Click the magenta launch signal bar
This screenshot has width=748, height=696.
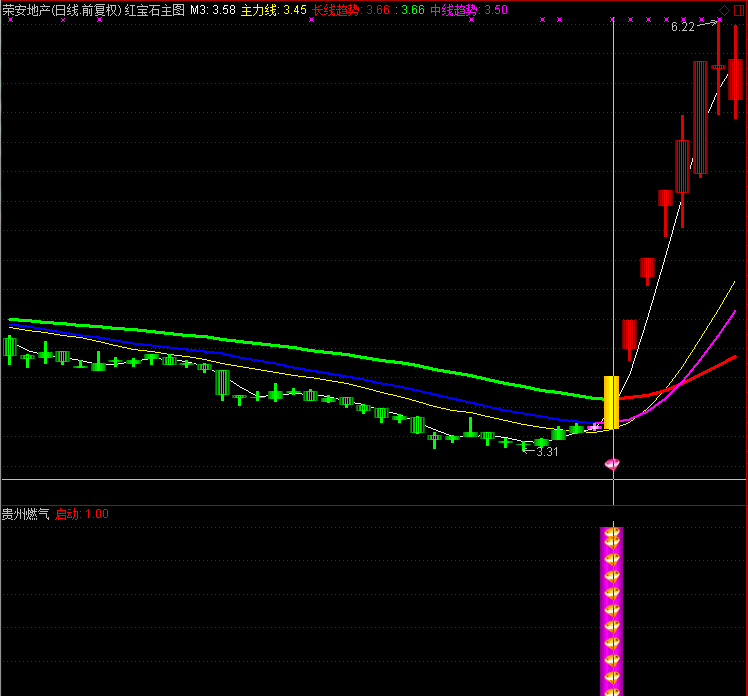coord(611,610)
